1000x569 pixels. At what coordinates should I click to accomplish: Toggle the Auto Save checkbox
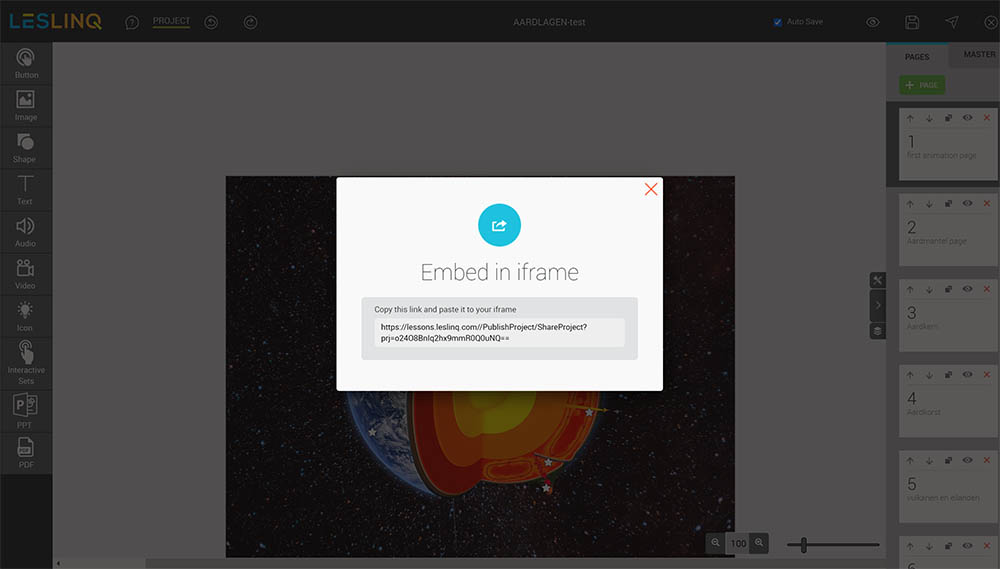pos(777,22)
